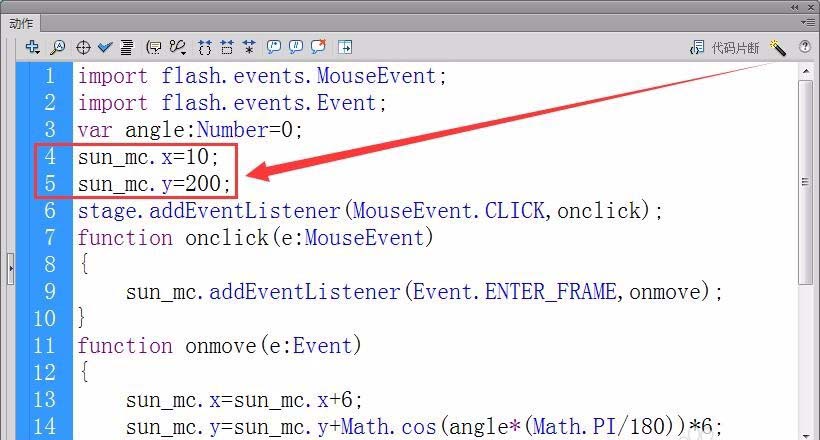
Task: Click the line 'import flash.events.MouseEvent;'
Action: (262, 76)
